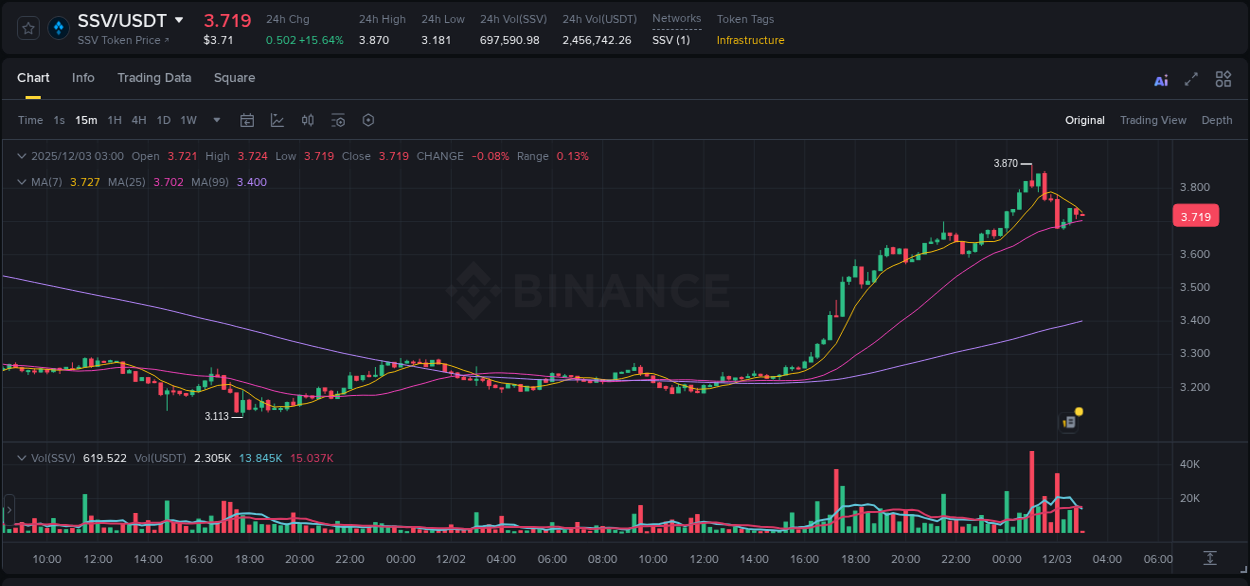Collapse the Vol(SSV) volume panel
1250x586 pixels.
20,457
